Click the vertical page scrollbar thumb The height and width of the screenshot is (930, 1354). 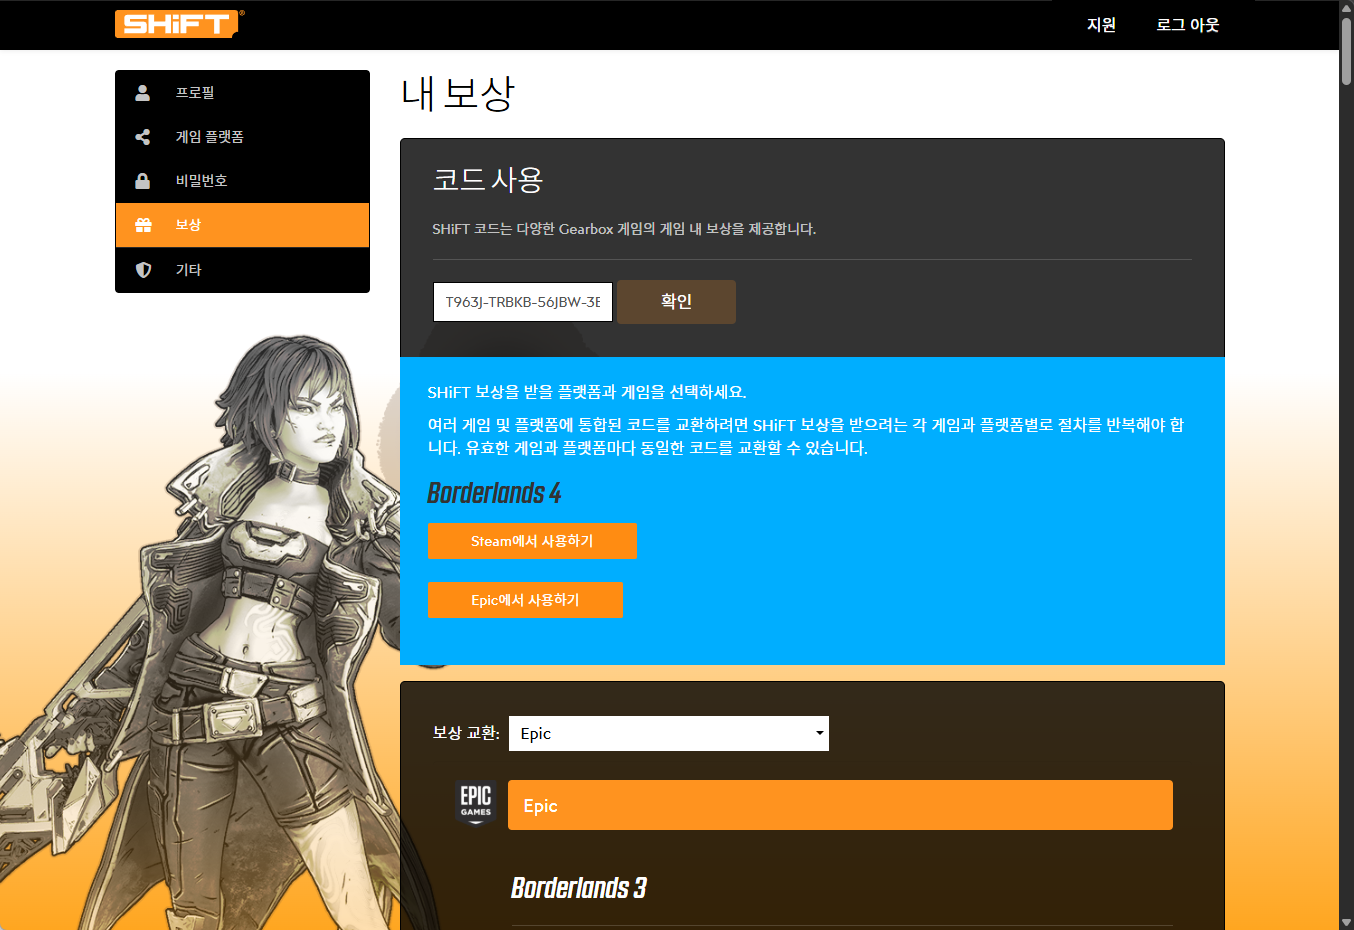pos(1346,50)
